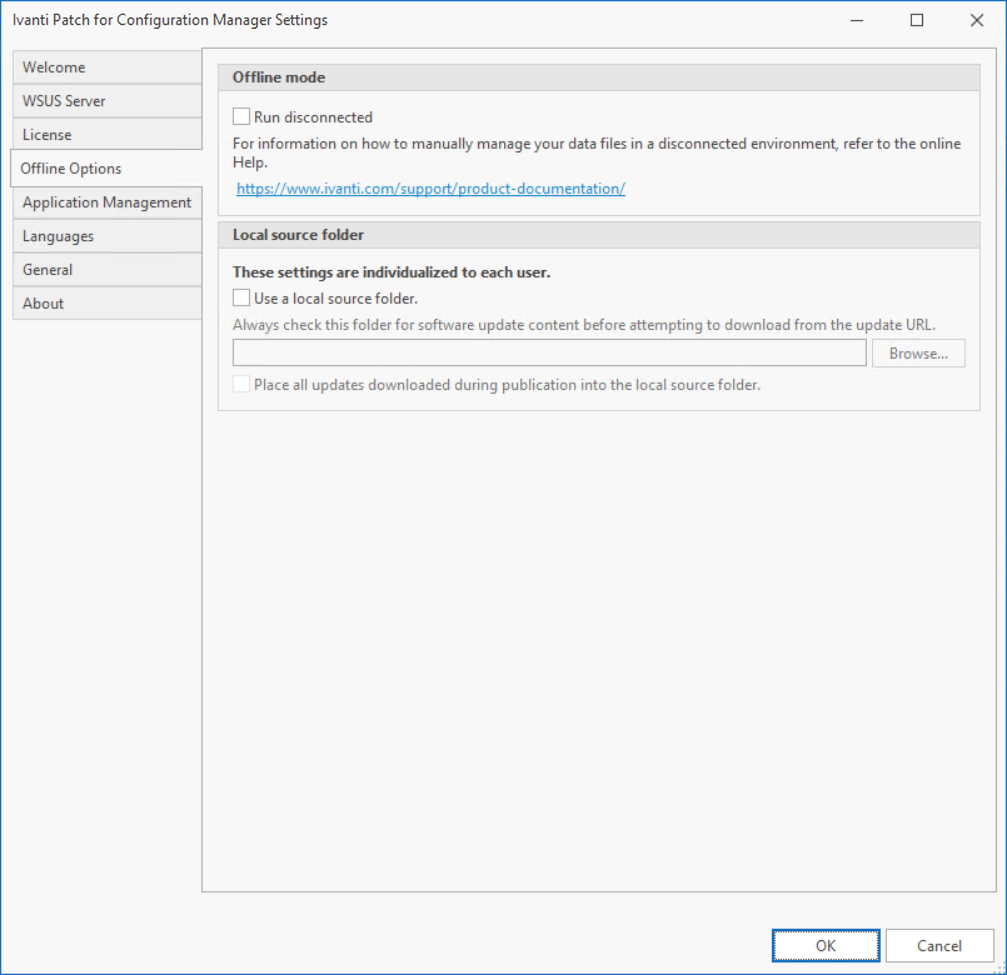Click the Cancel button
This screenshot has width=1007, height=975.
939,946
